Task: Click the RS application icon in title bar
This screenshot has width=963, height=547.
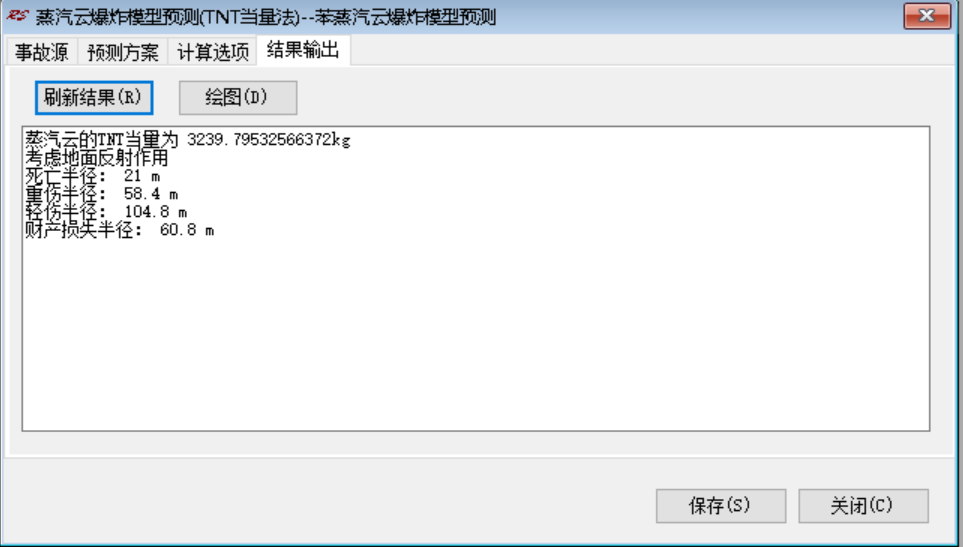Action: point(17,15)
